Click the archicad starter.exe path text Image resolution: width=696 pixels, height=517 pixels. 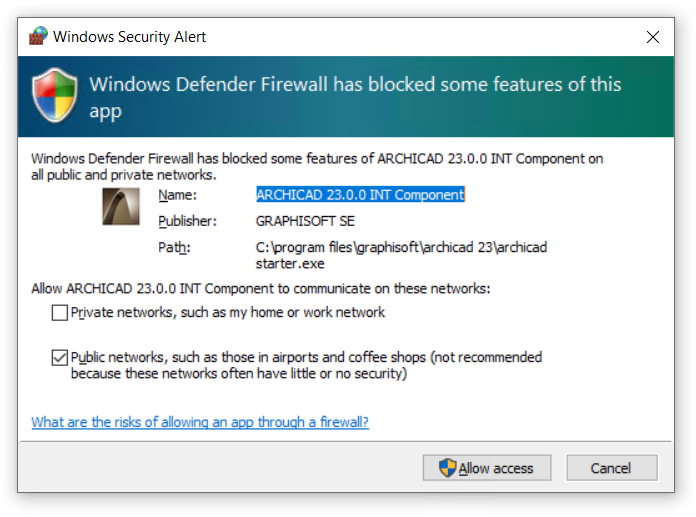point(402,255)
